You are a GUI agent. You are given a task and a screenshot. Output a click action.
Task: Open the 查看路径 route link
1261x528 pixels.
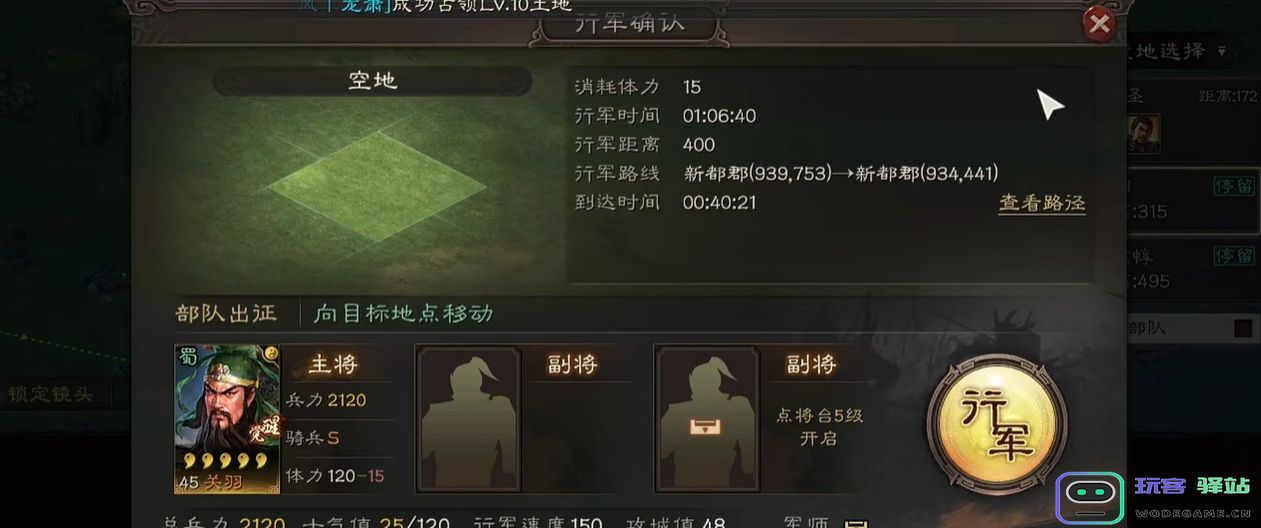coord(1042,202)
